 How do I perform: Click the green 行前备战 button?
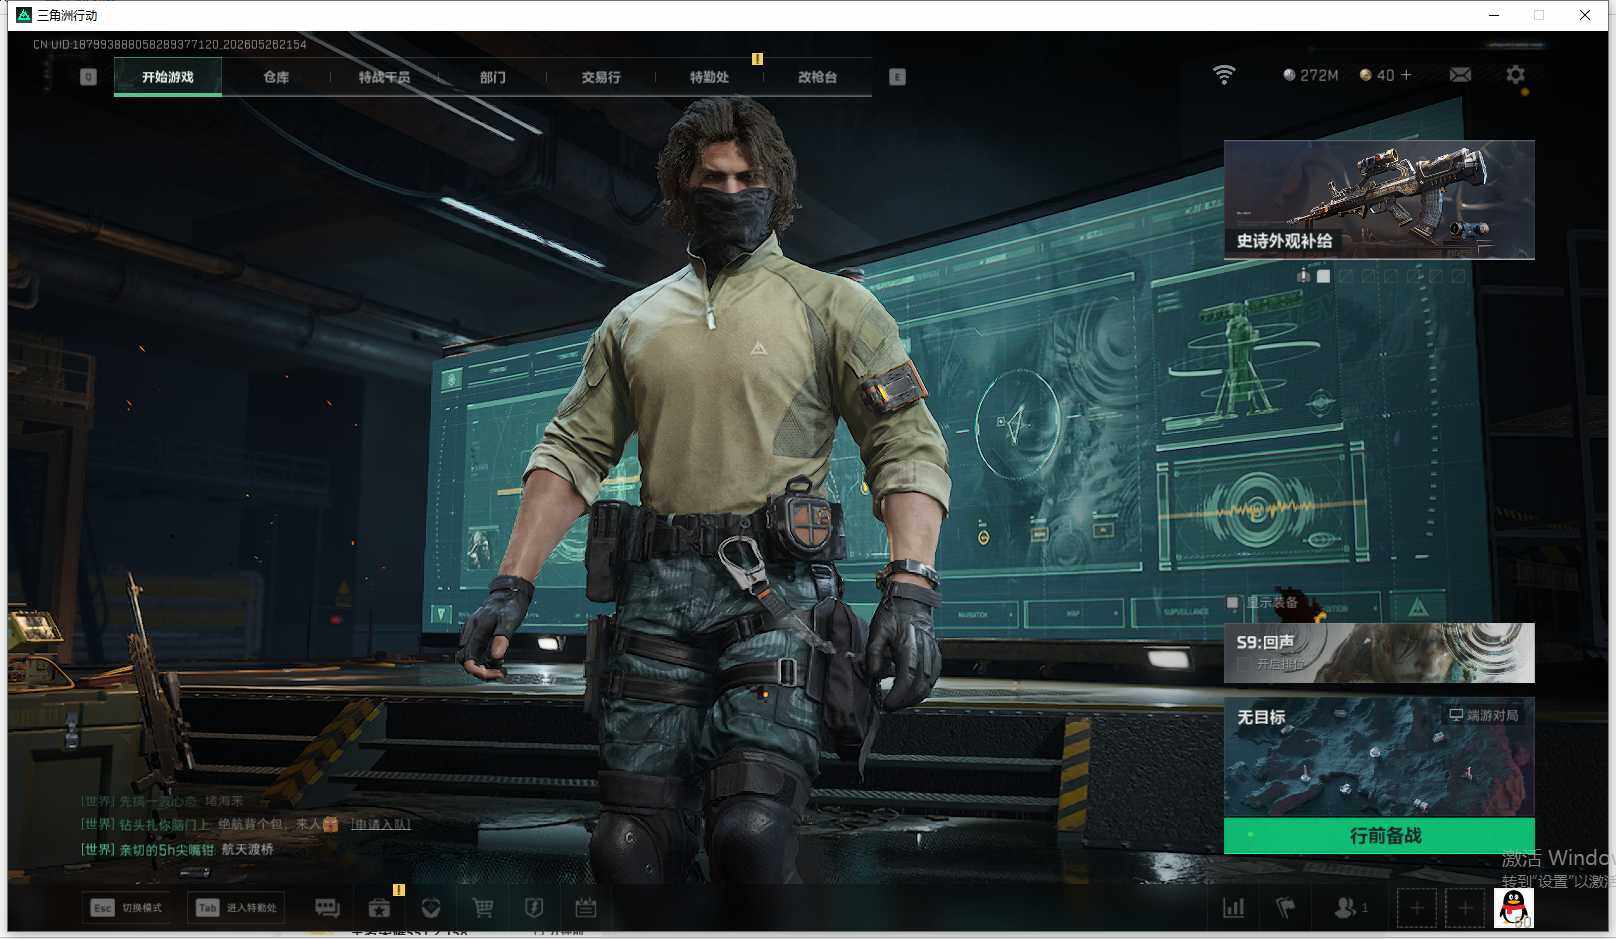point(1379,836)
